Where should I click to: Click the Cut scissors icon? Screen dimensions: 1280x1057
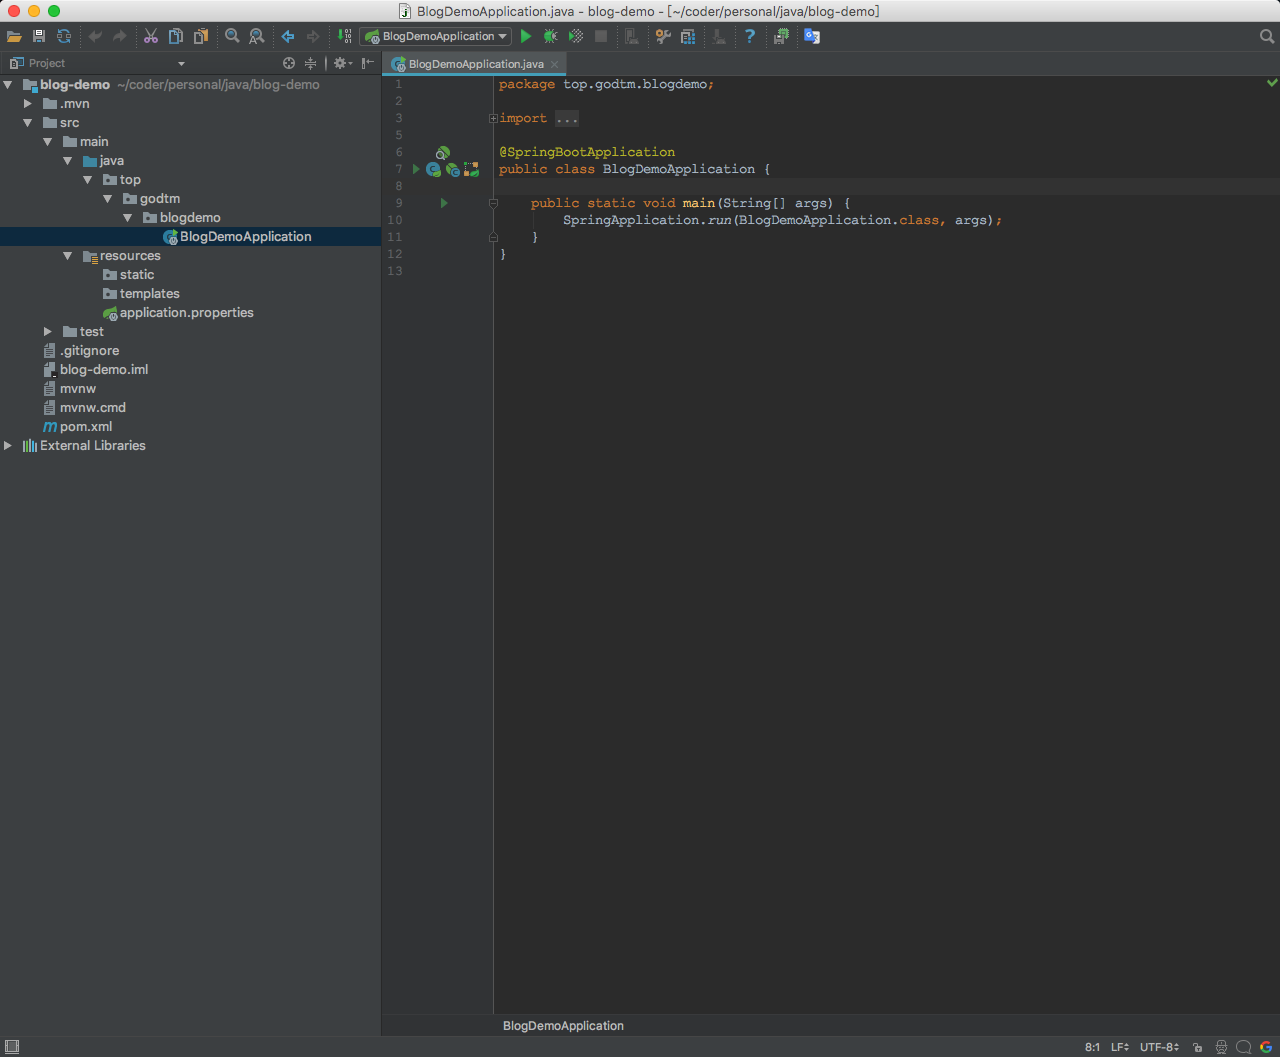pos(151,36)
